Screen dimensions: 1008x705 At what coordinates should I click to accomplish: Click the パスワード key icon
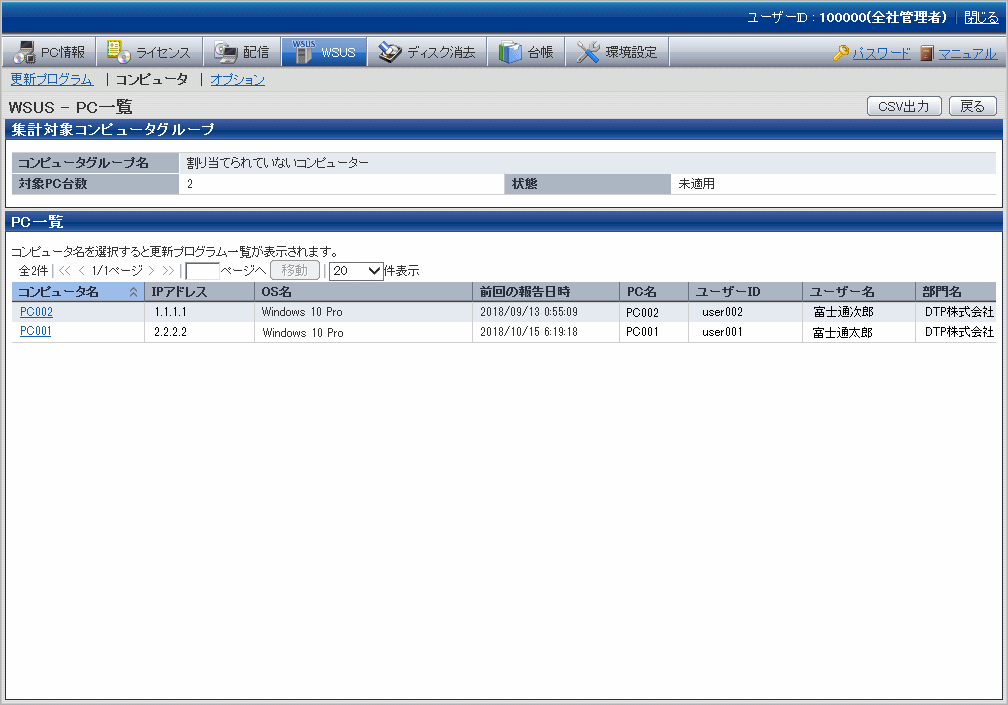click(841, 54)
